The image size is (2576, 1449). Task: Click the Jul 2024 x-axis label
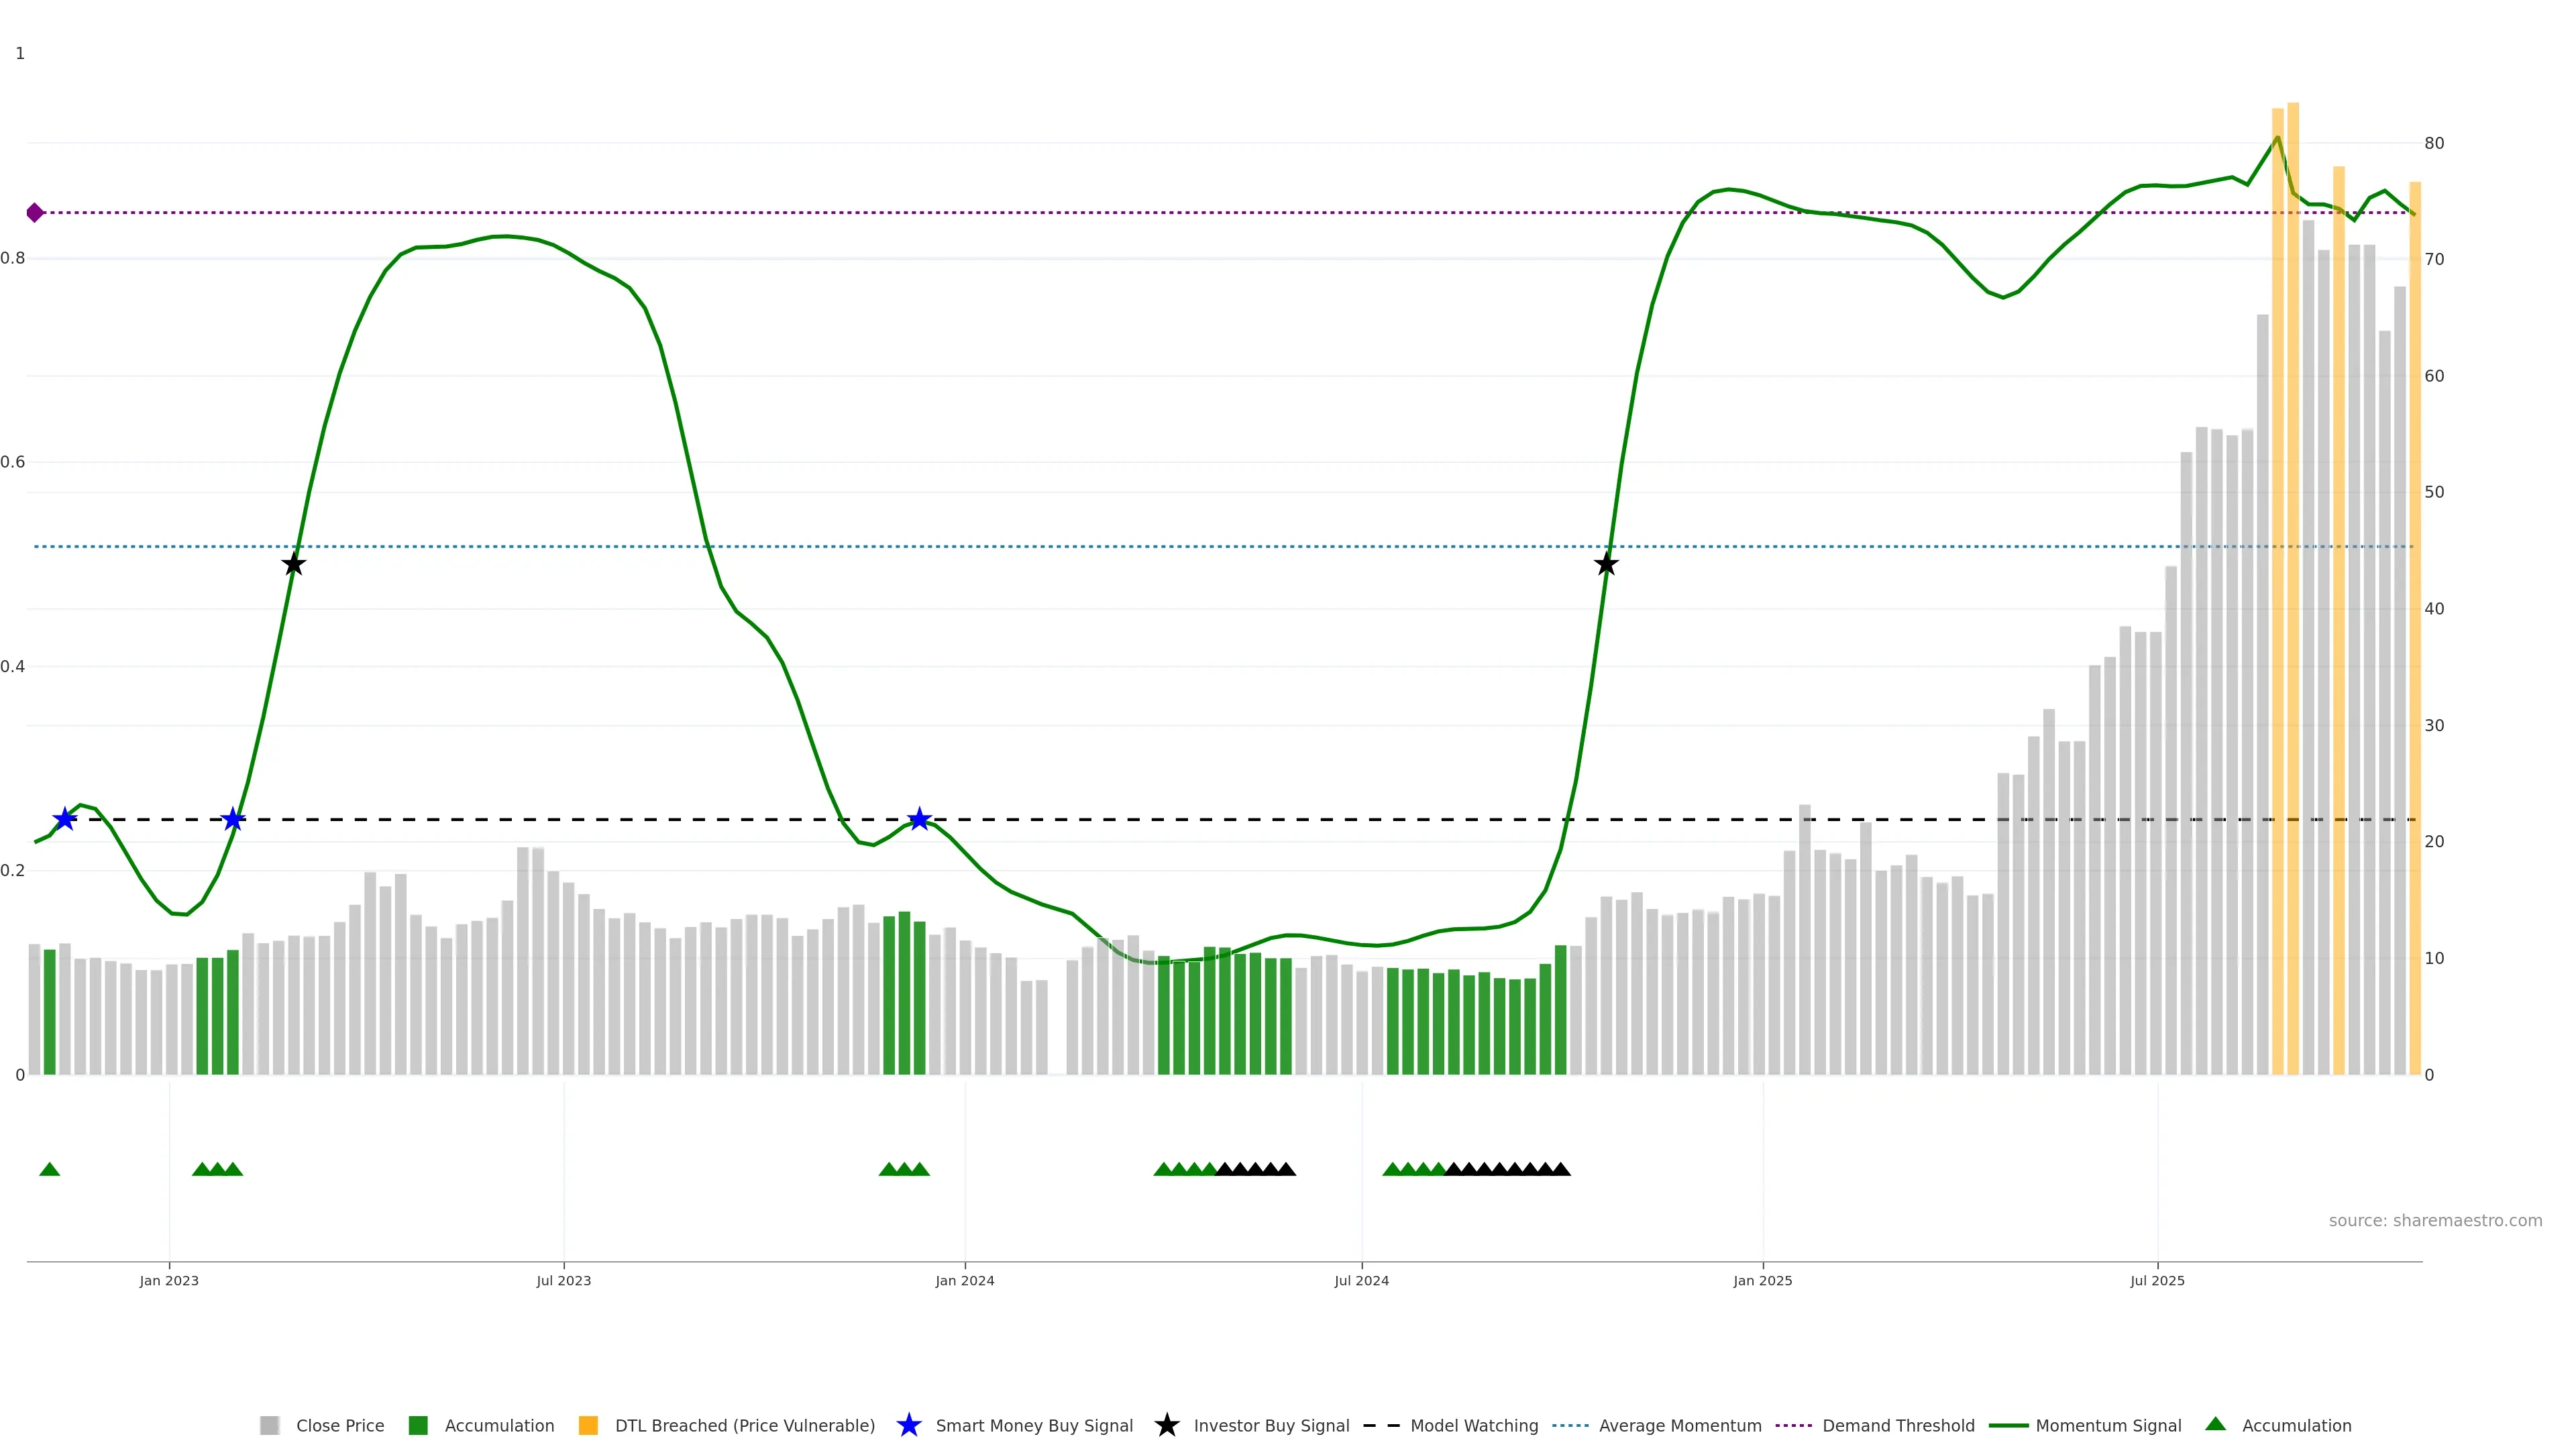[1361, 1280]
